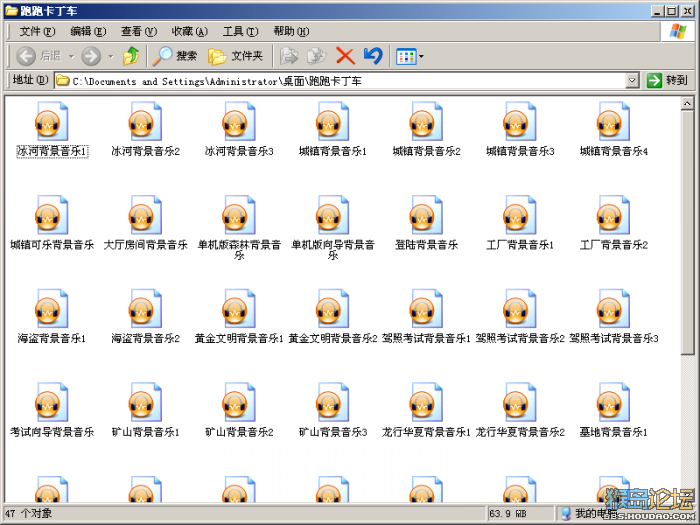This screenshot has width=700, height=525.
Task: Select the 驾照考试背景音乐3 file icon
Action: (614, 308)
